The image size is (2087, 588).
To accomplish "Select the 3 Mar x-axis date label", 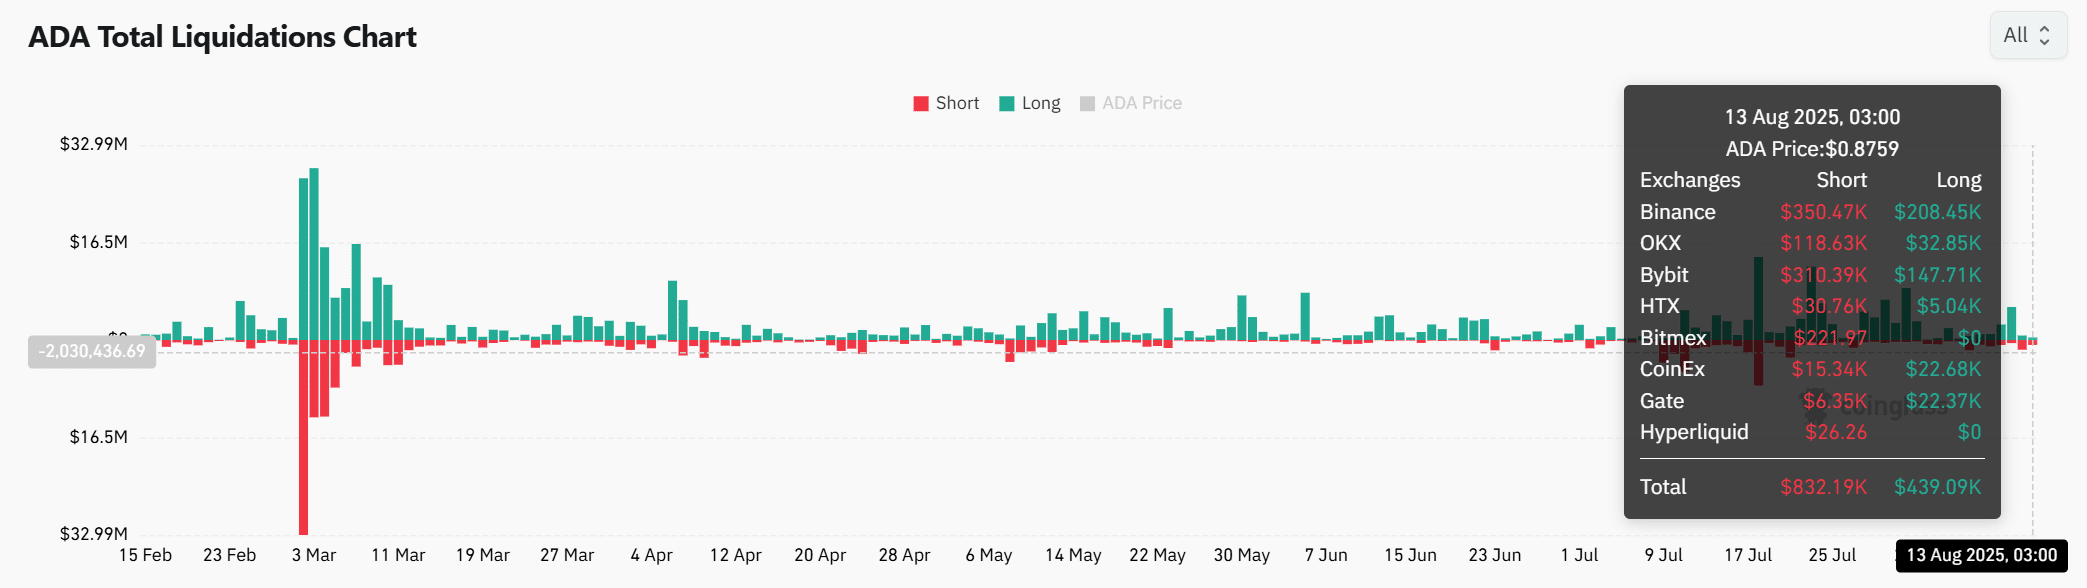I will [x=313, y=555].
